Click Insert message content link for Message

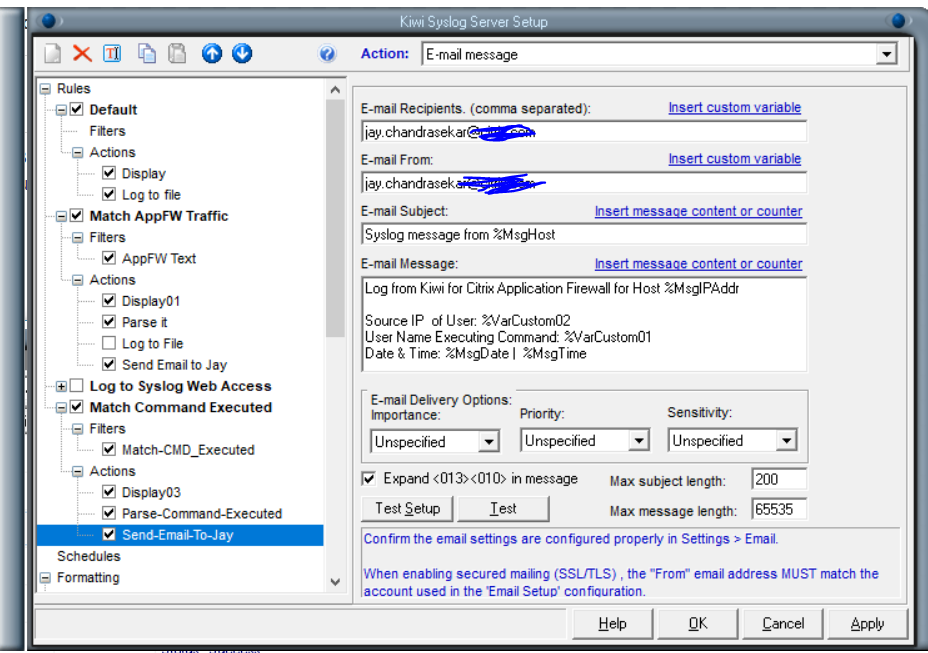click(x=698, y=264)
